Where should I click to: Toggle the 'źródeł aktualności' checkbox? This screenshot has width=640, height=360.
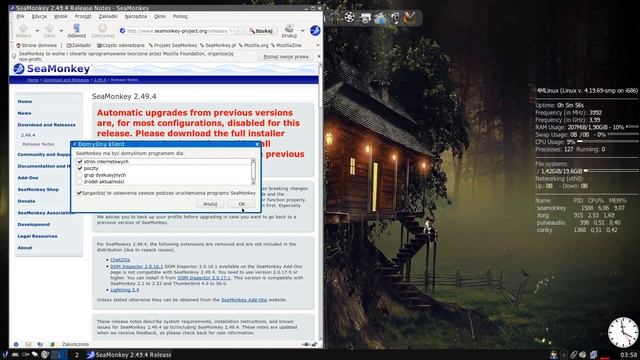tap(80, 181)
